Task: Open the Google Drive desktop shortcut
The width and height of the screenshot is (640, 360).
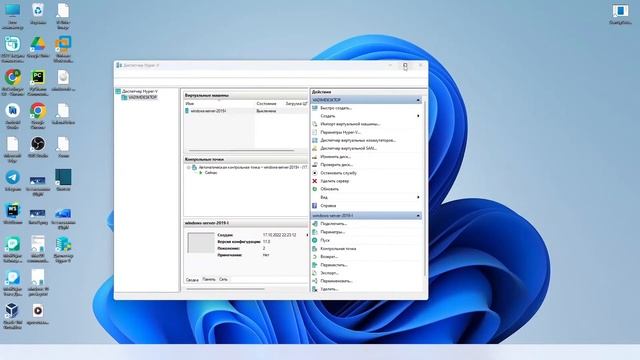Action: (38, 47)
